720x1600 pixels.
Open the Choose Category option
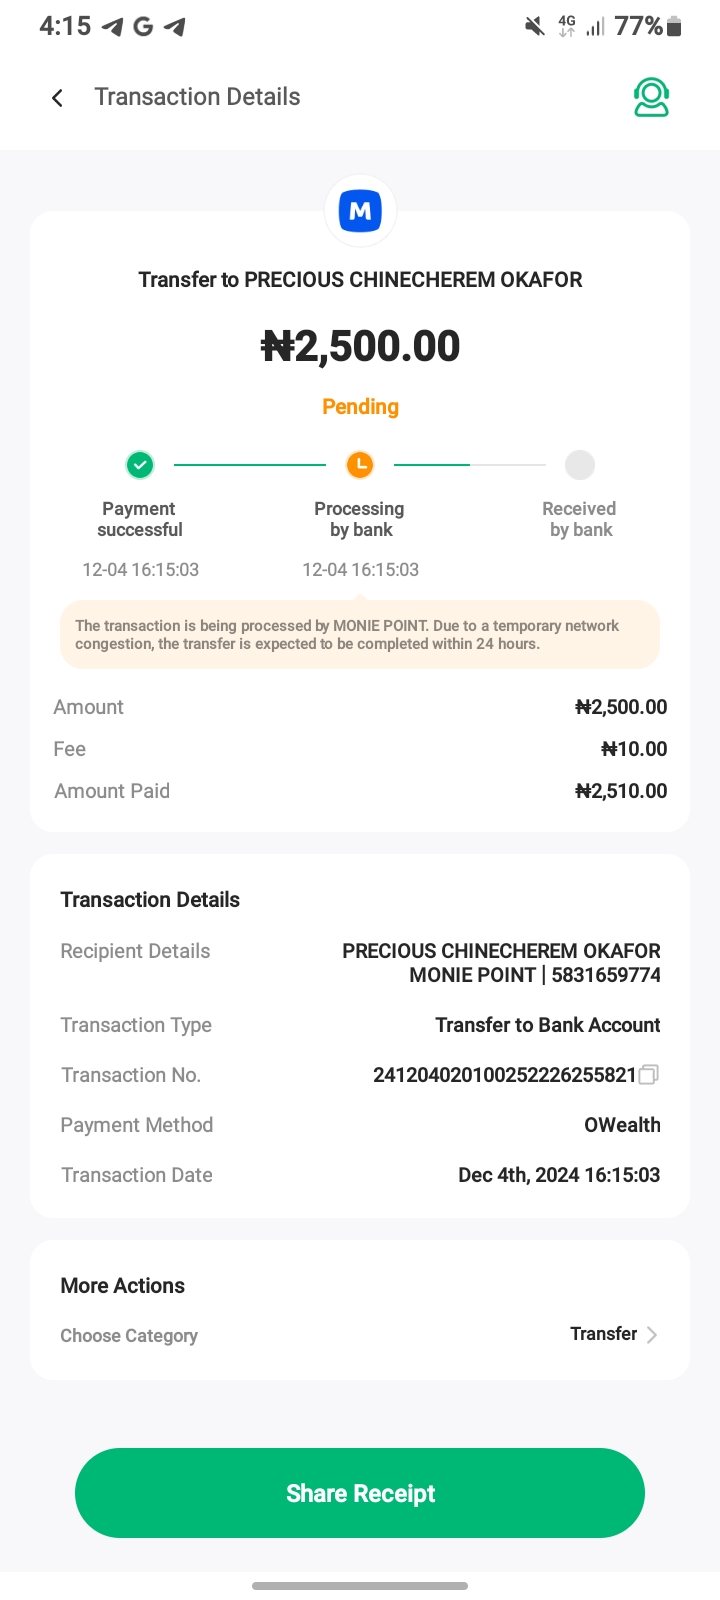point(129,1336)
